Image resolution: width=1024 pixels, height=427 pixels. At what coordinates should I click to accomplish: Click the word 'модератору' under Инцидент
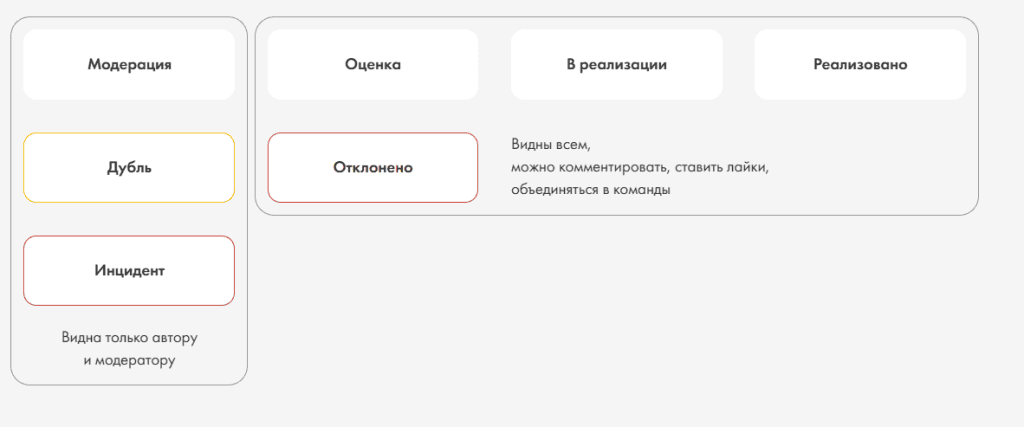[135, 361]
